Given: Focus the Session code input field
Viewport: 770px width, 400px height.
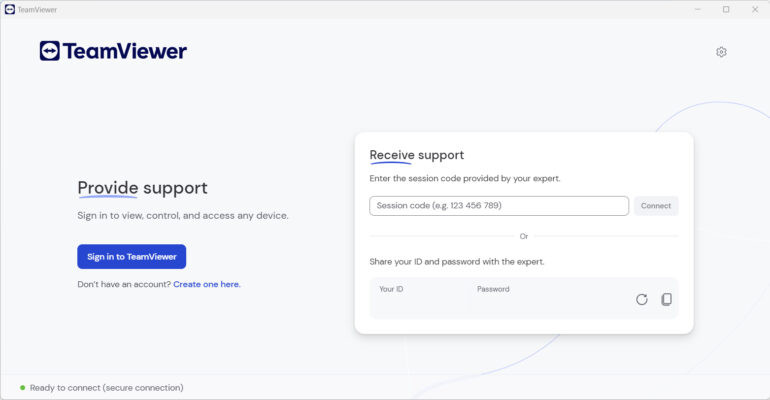Looking at the screenshot, I should tap(499, 206).
